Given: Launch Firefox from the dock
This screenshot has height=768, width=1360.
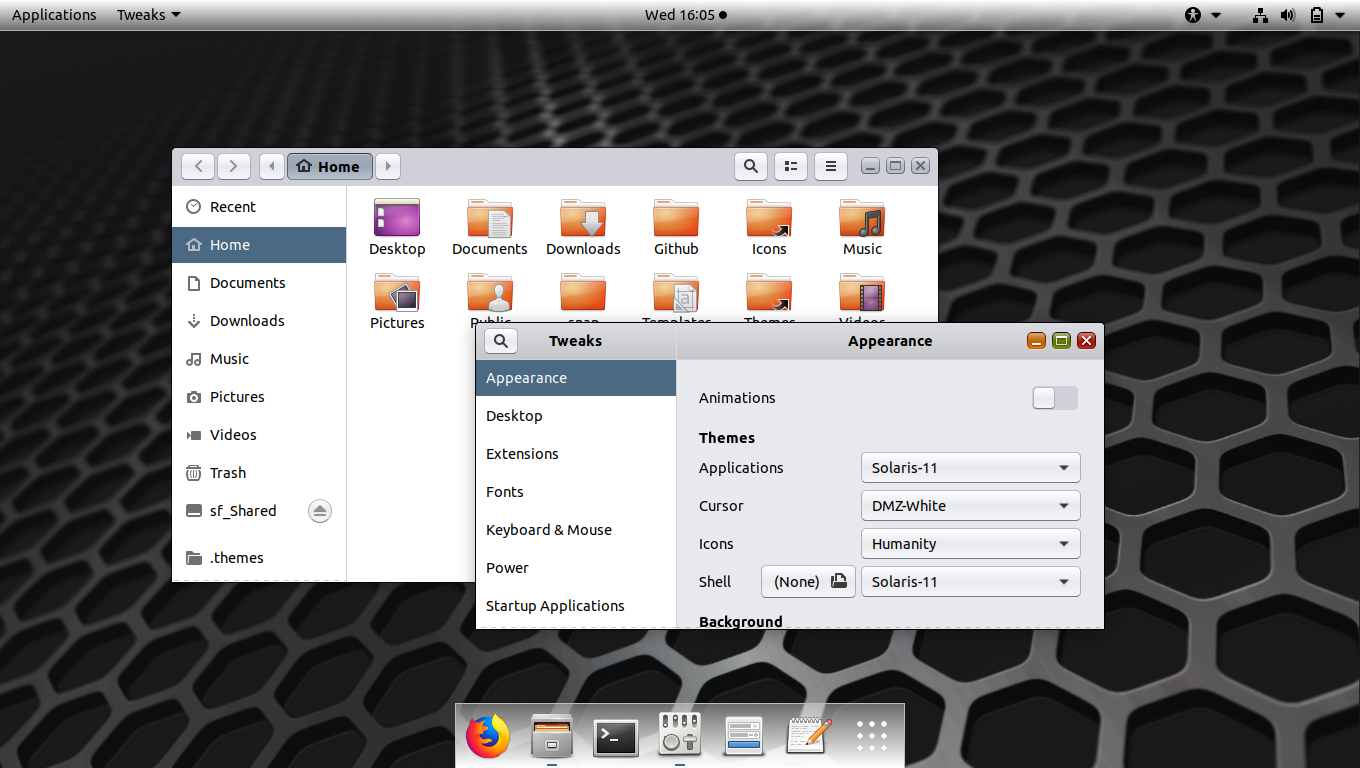Looking at the screenshot, I should pos(487,735).
